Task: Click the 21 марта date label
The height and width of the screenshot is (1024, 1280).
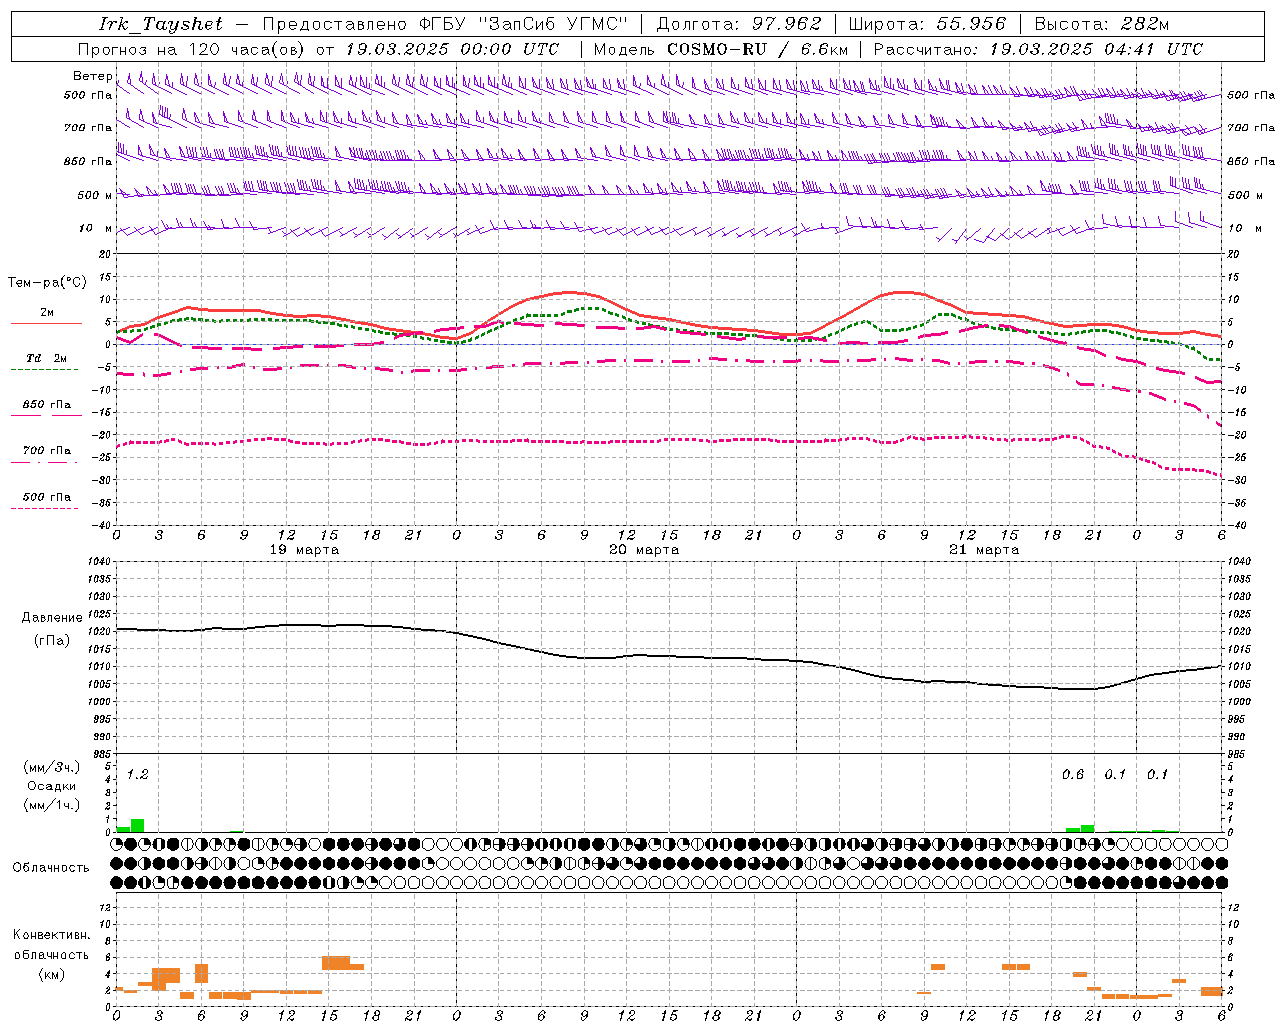Action: [x=984, y=550]
